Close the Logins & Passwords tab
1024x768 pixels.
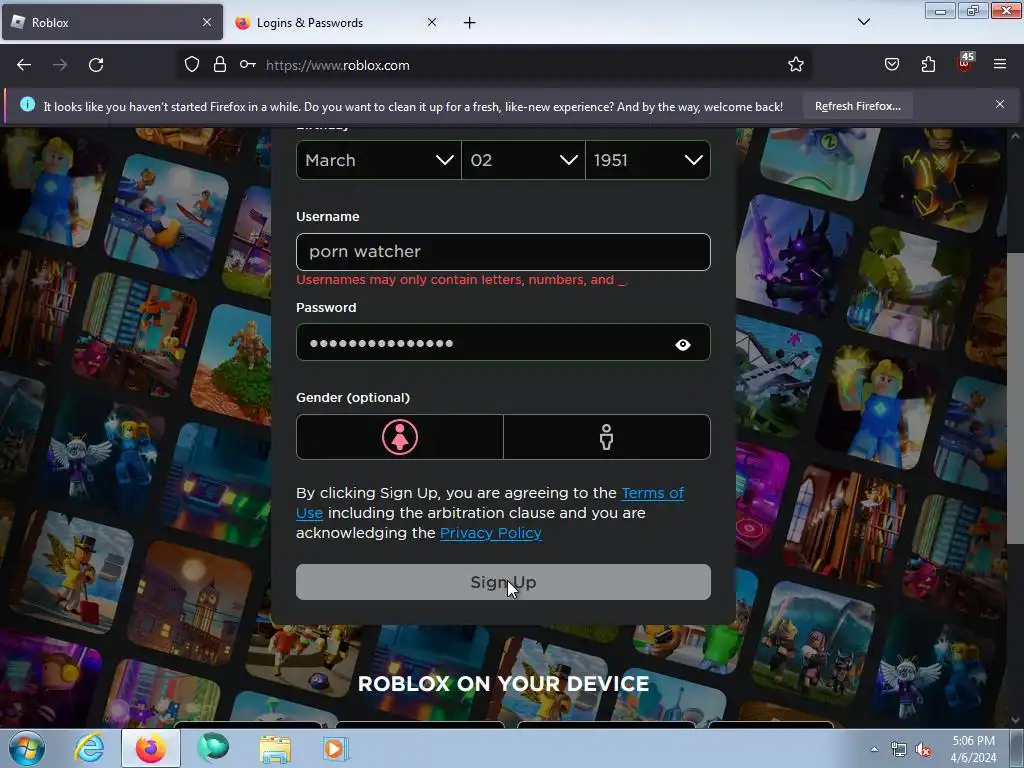[x=432, y=22]
